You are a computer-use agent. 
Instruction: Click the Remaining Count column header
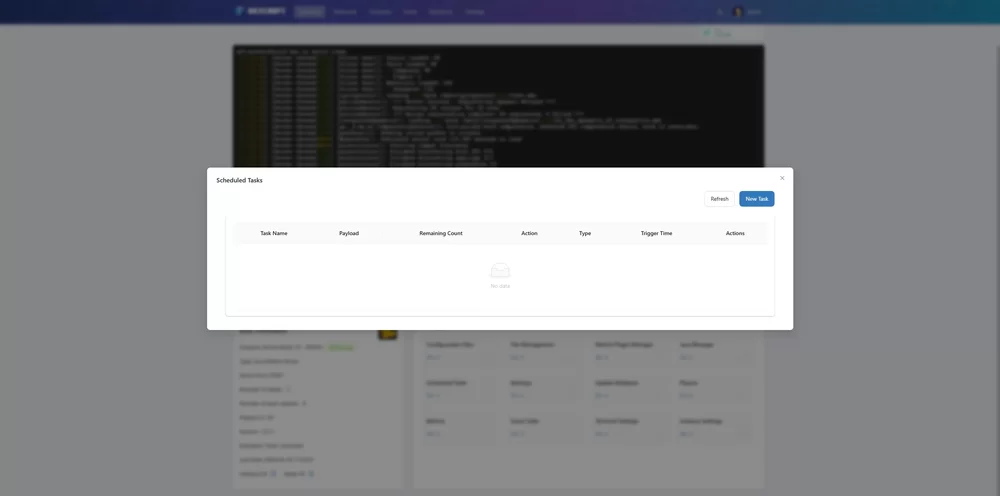point(441,233)
